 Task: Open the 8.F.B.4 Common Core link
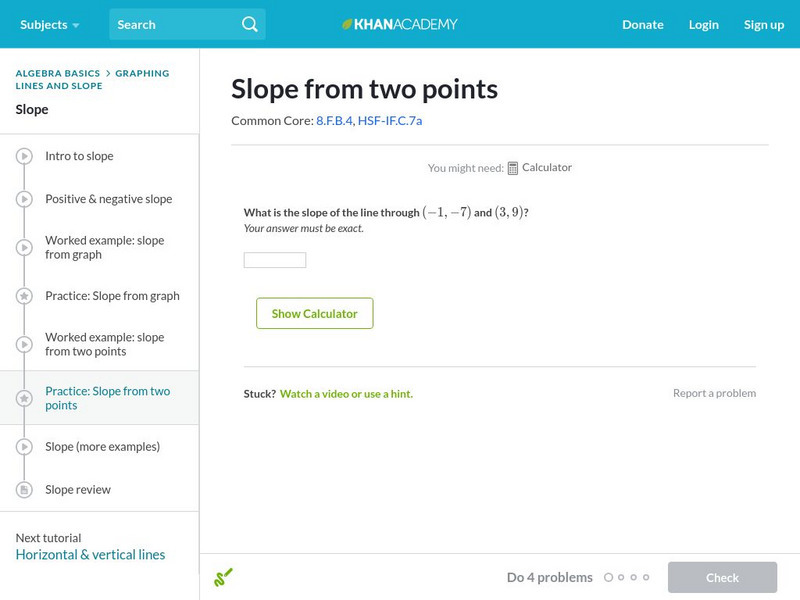pos(334,121)
